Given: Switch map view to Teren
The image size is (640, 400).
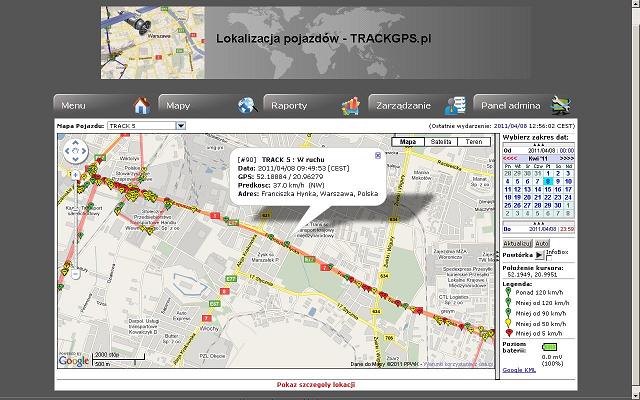Looking at the screenshot, I should (x=473, y=142).
